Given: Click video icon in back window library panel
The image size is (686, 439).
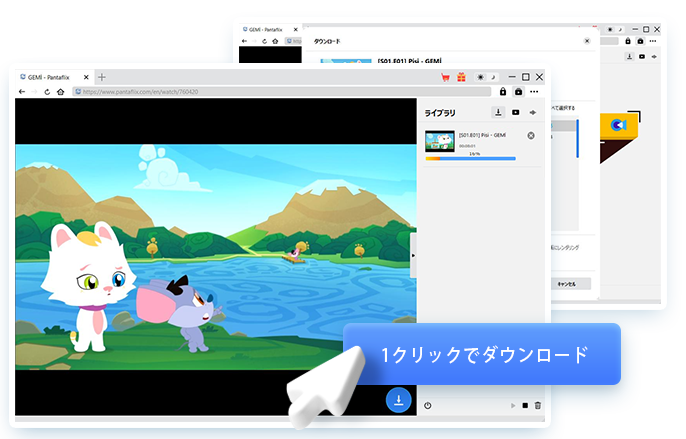Looking at the screenshot, I should tap(642, 56).
